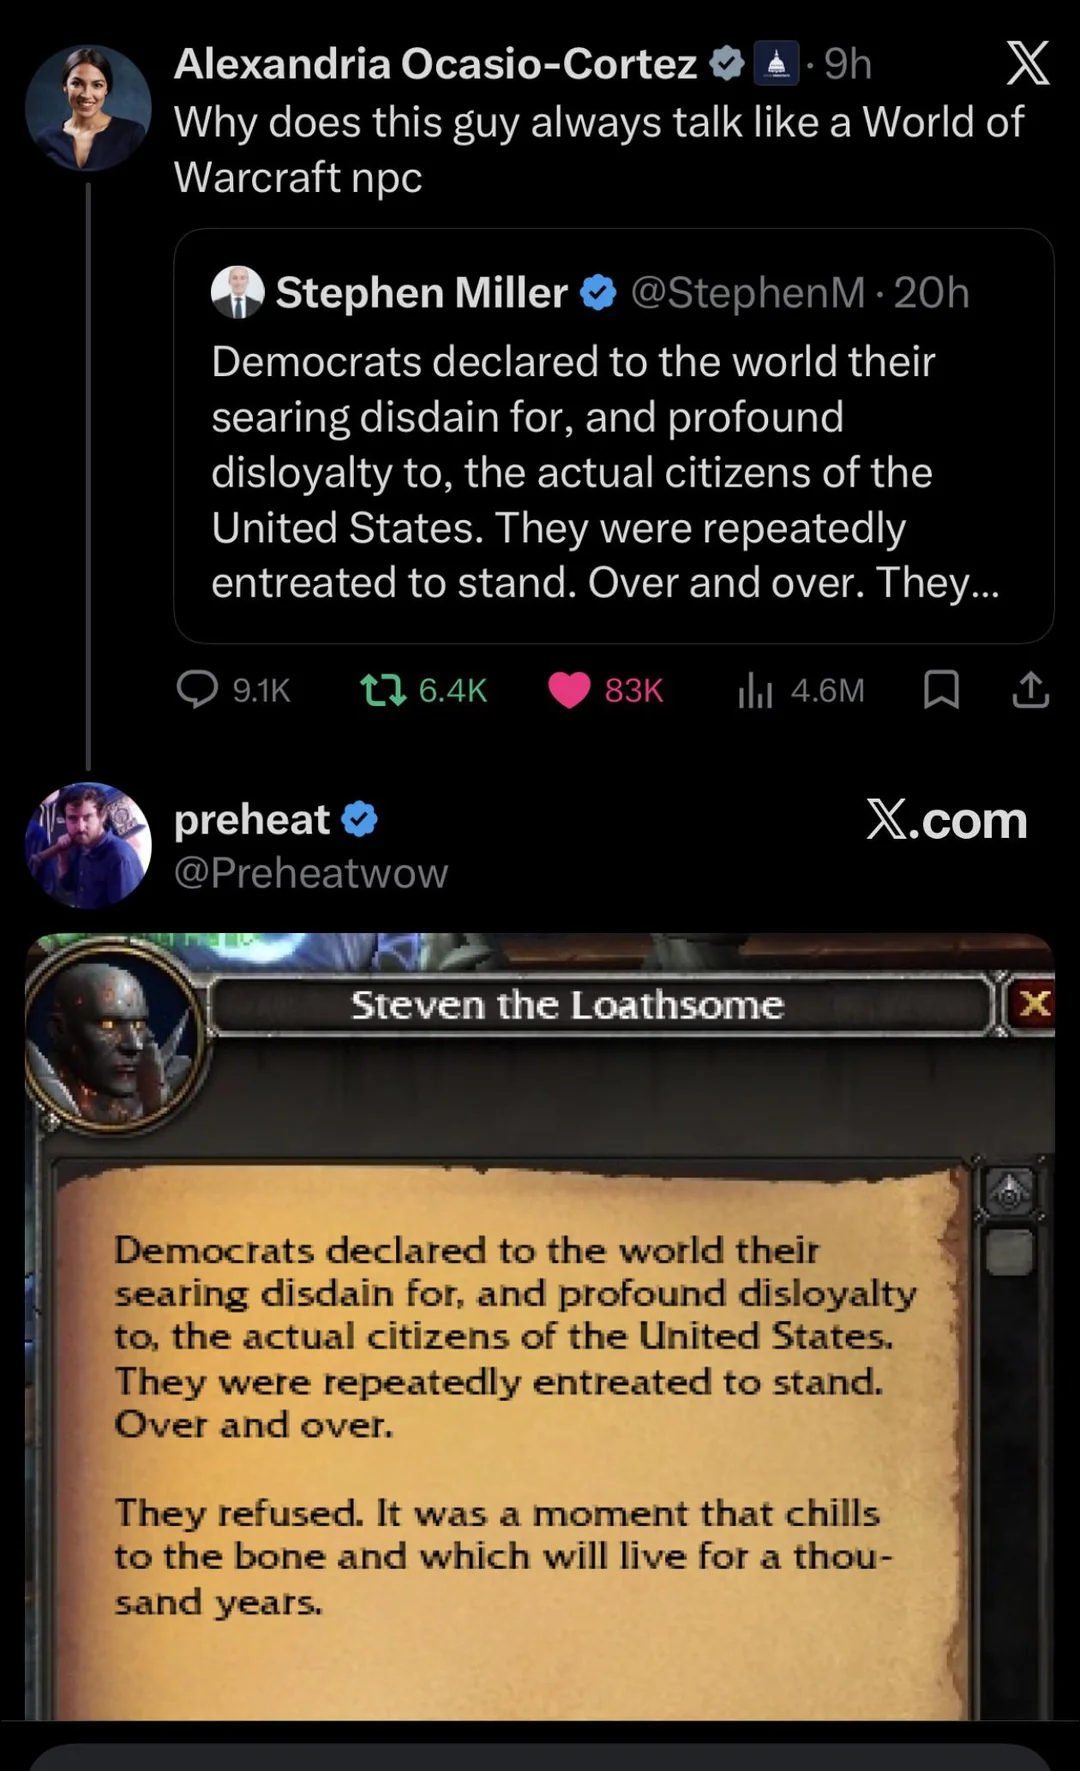Bookmark this post with the bookmark icon
Viewport: 1080px width, 1771px height.
tap(941, 689)
